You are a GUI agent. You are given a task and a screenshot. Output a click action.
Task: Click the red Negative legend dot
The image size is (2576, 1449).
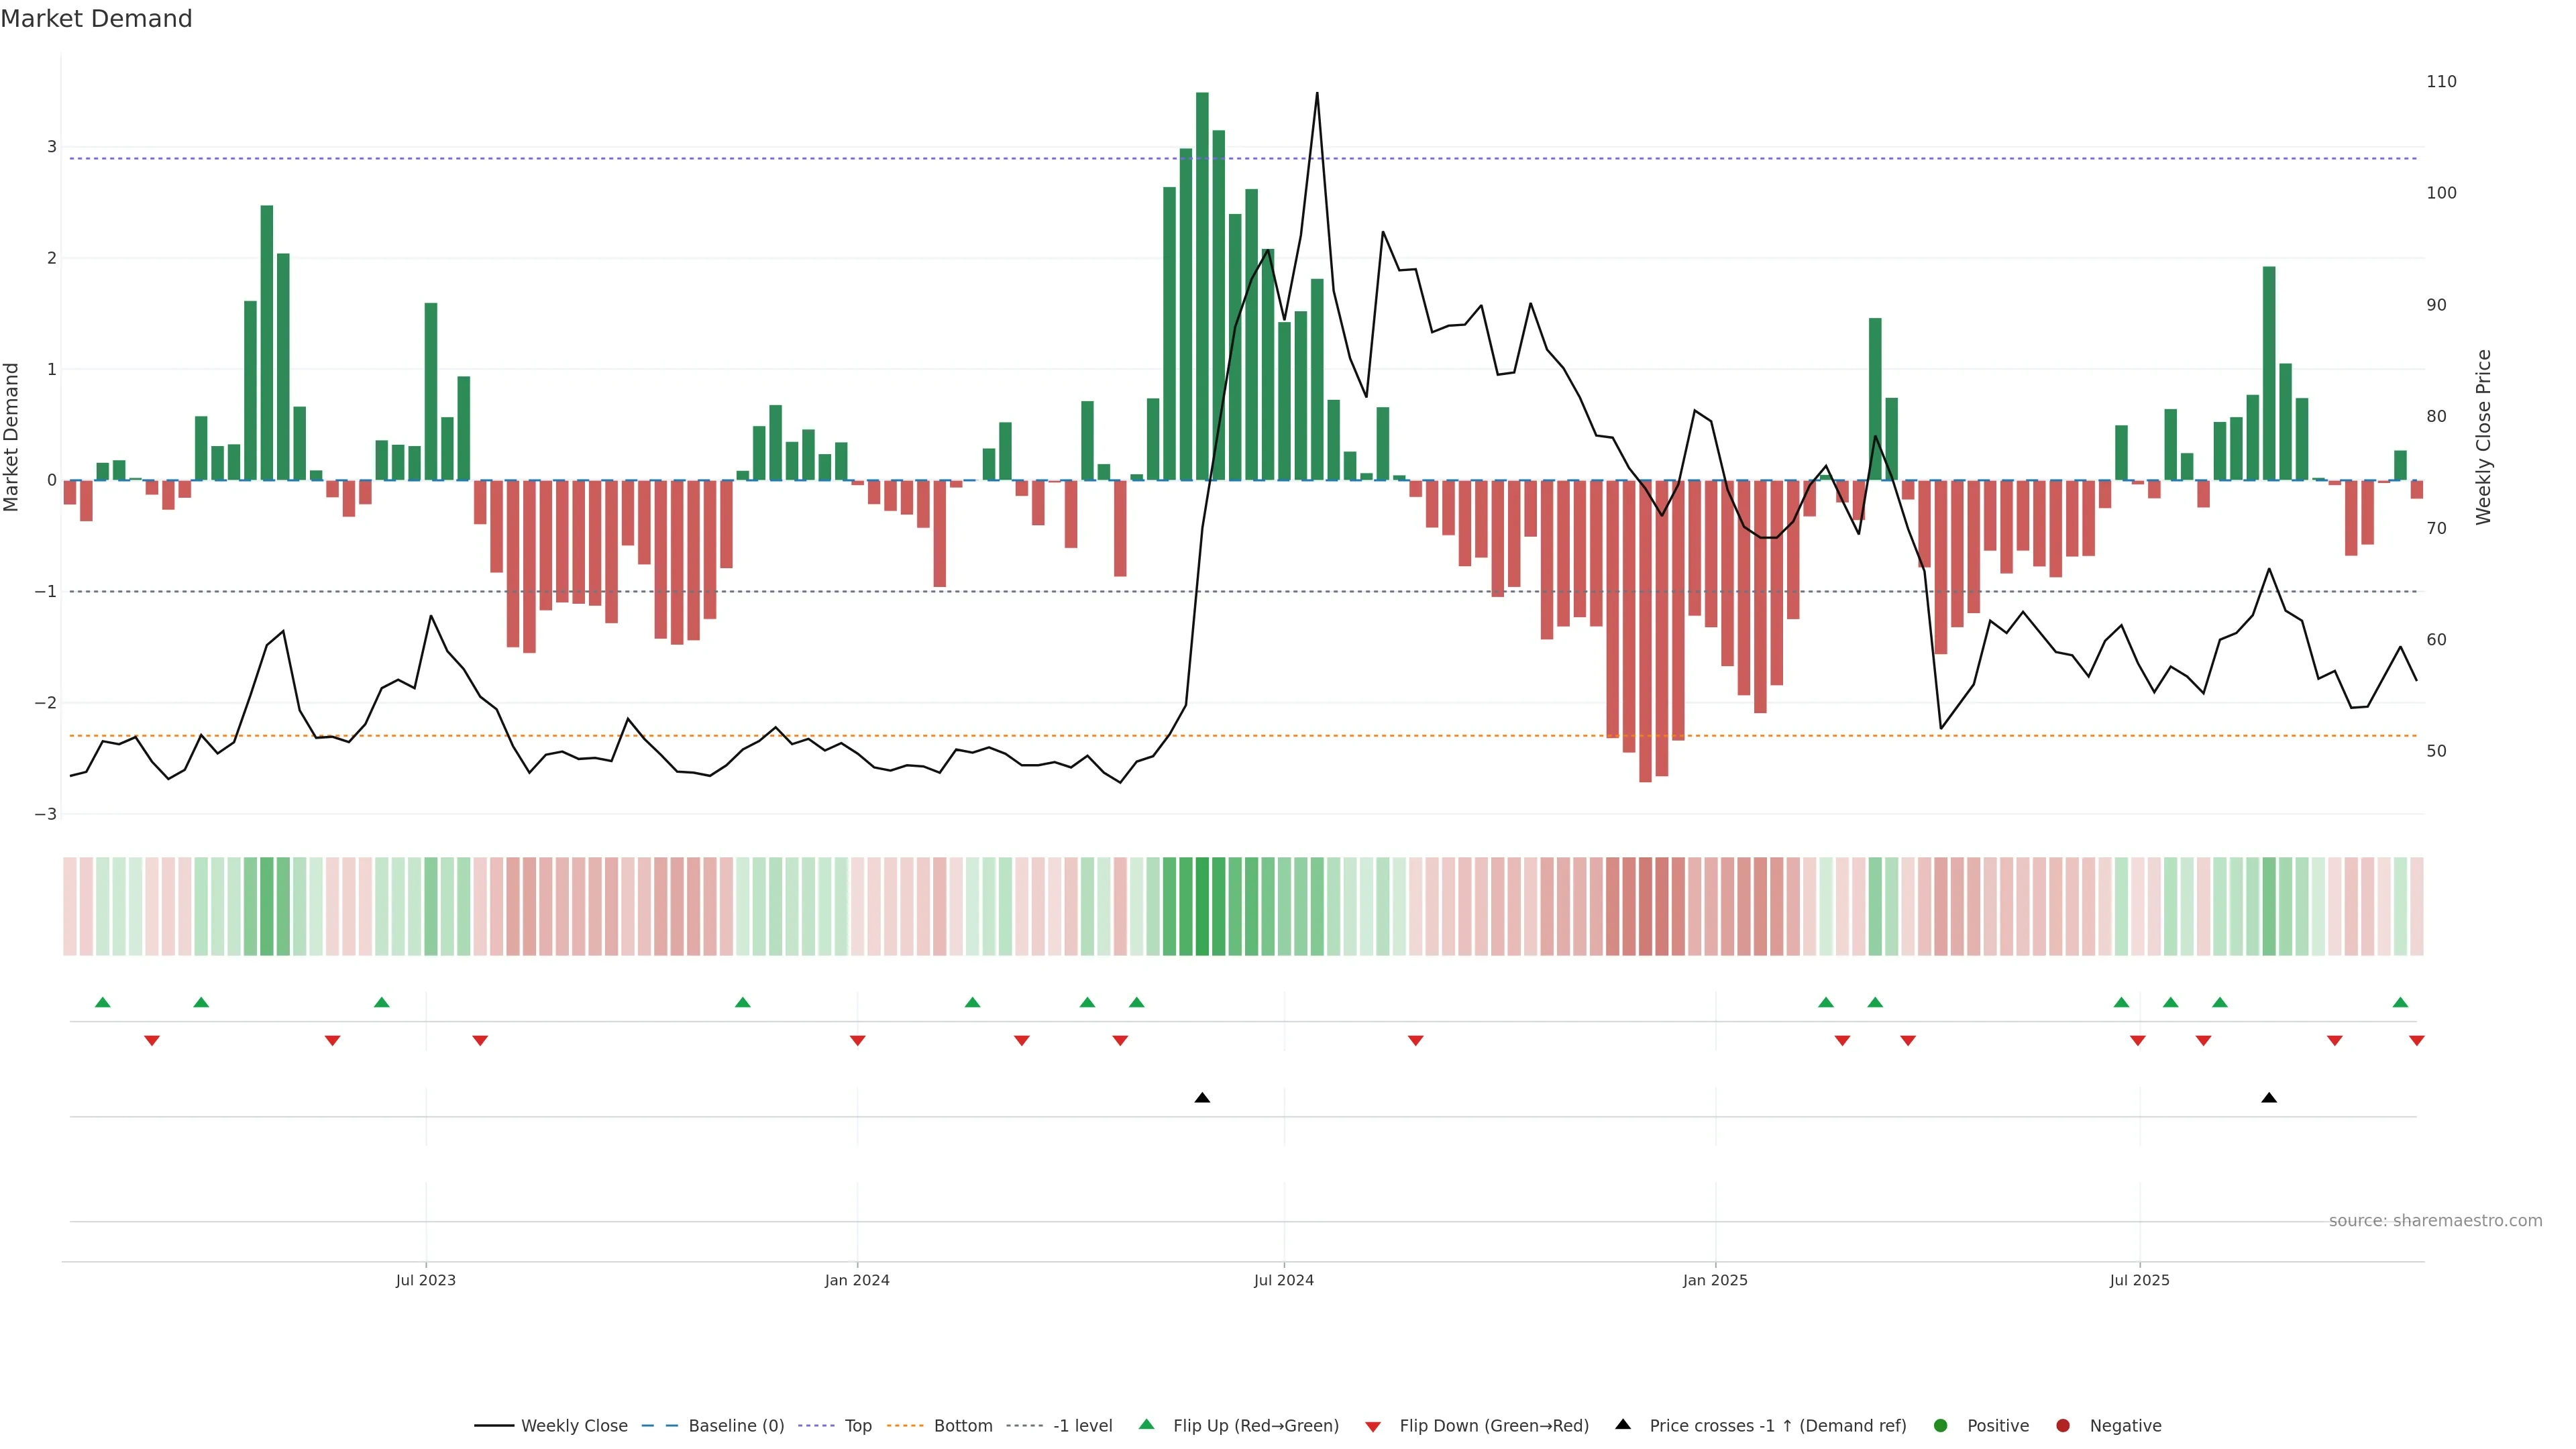2063,1425
